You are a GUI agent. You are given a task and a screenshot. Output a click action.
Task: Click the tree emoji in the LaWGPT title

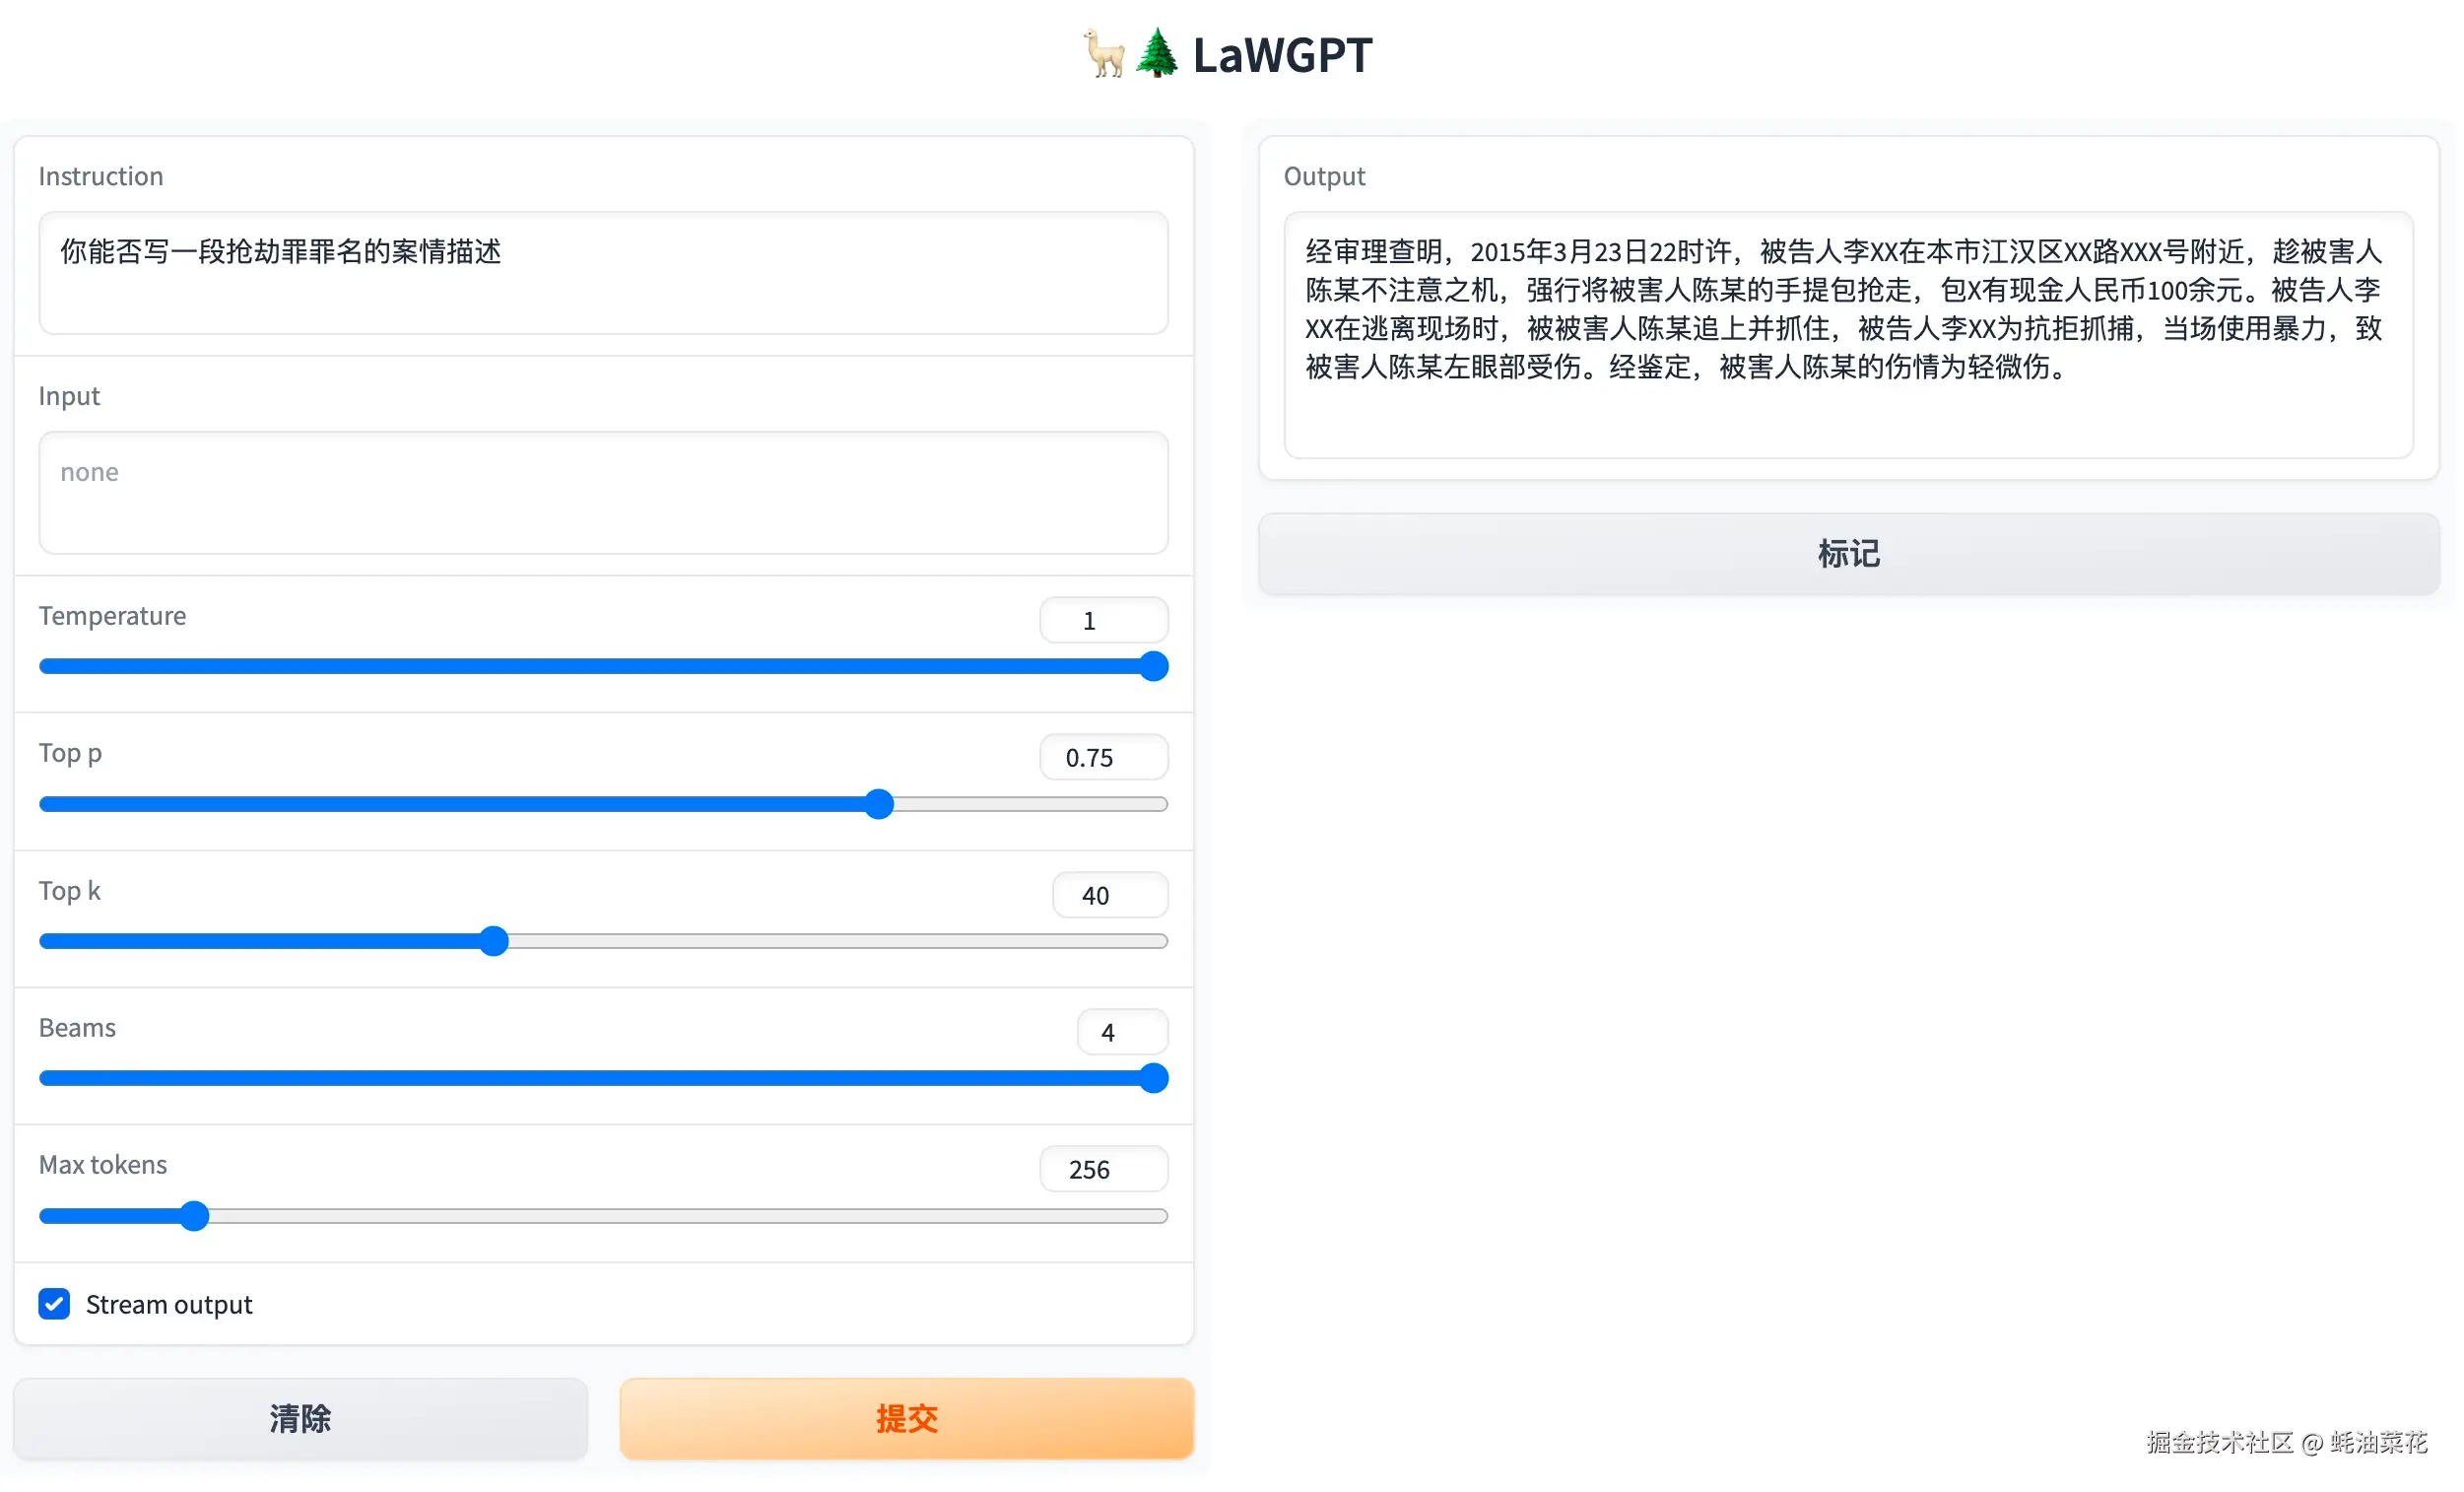click(1158, 55)
